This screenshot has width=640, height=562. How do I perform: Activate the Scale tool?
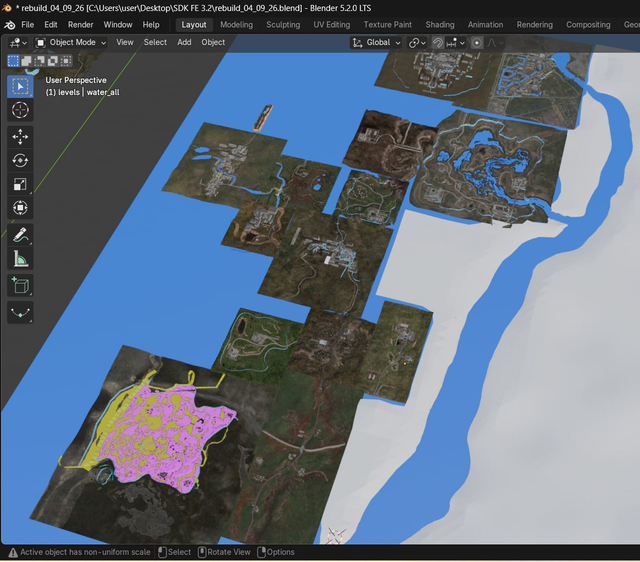click(x=20, y=184)
